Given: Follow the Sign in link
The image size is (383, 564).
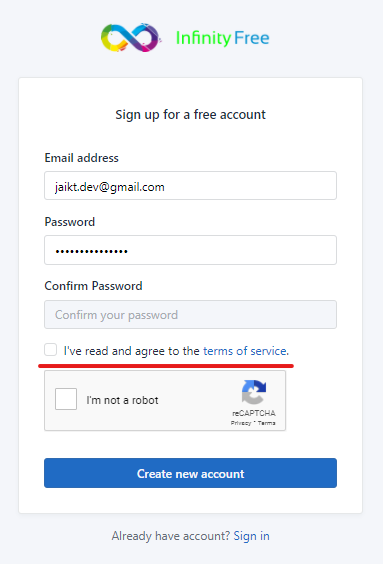Looking at the screenshot, I should point(251,536).
